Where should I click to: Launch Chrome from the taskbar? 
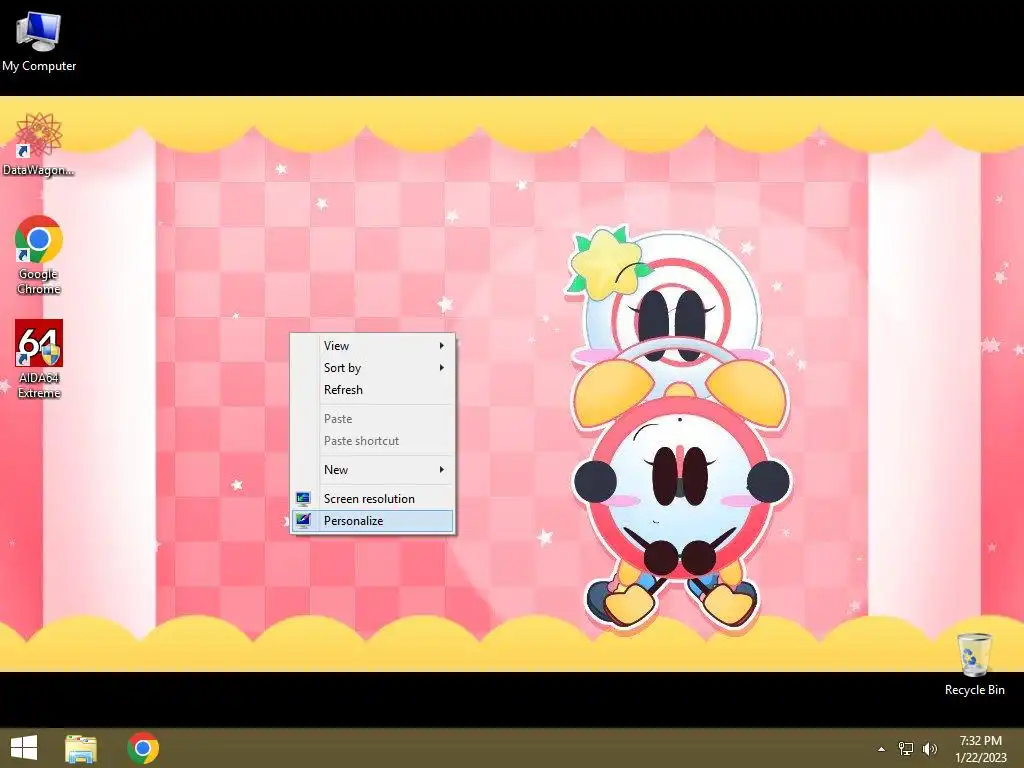pos(143,748)
